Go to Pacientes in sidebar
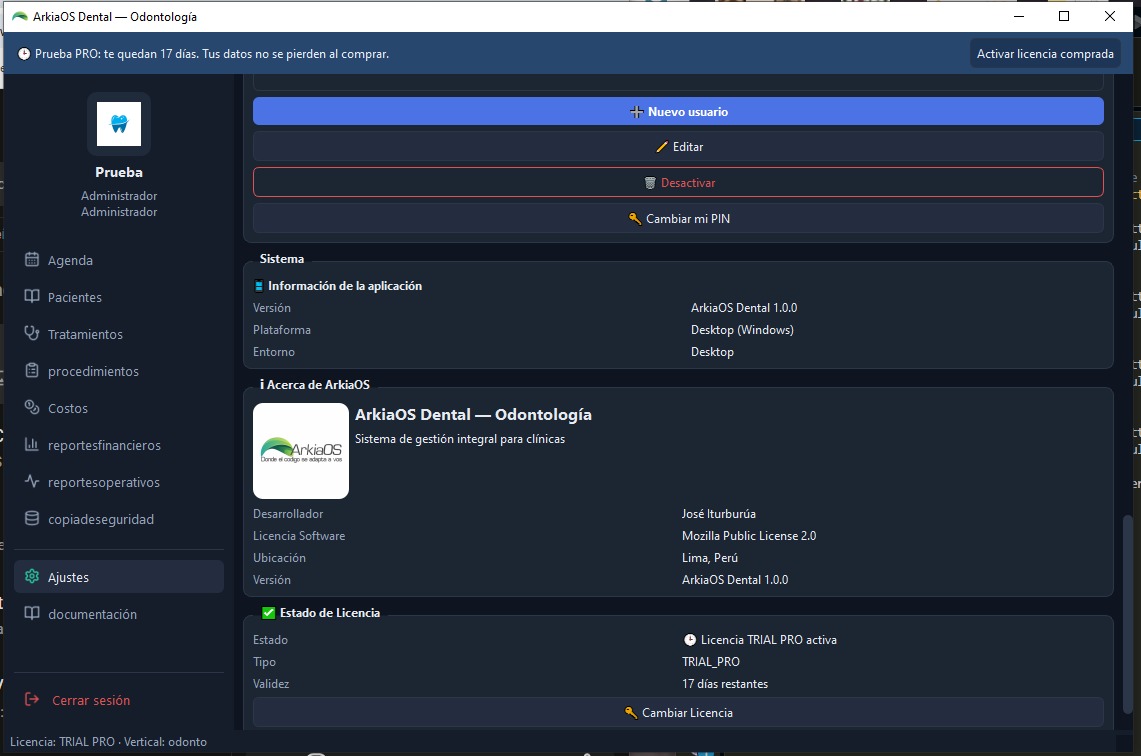The image size is (1141, 756). tap(119, 297)
